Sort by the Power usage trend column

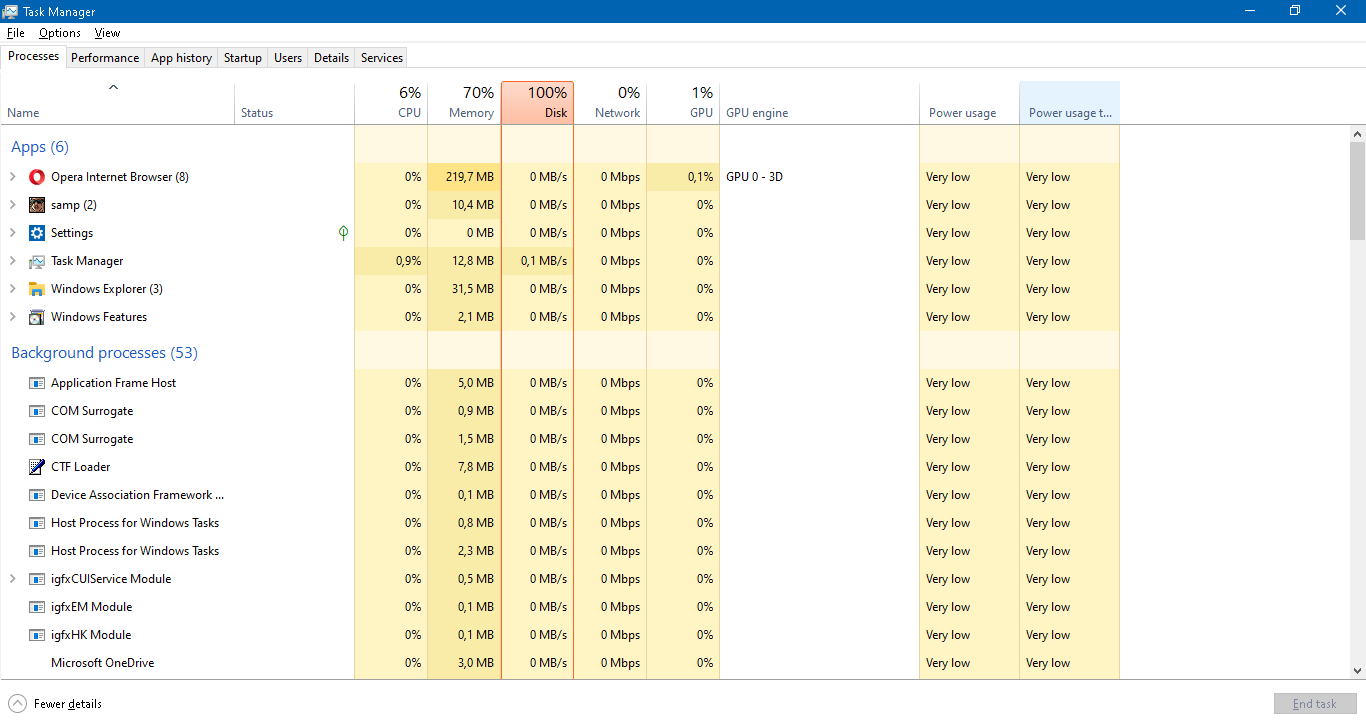[1069, 103]
